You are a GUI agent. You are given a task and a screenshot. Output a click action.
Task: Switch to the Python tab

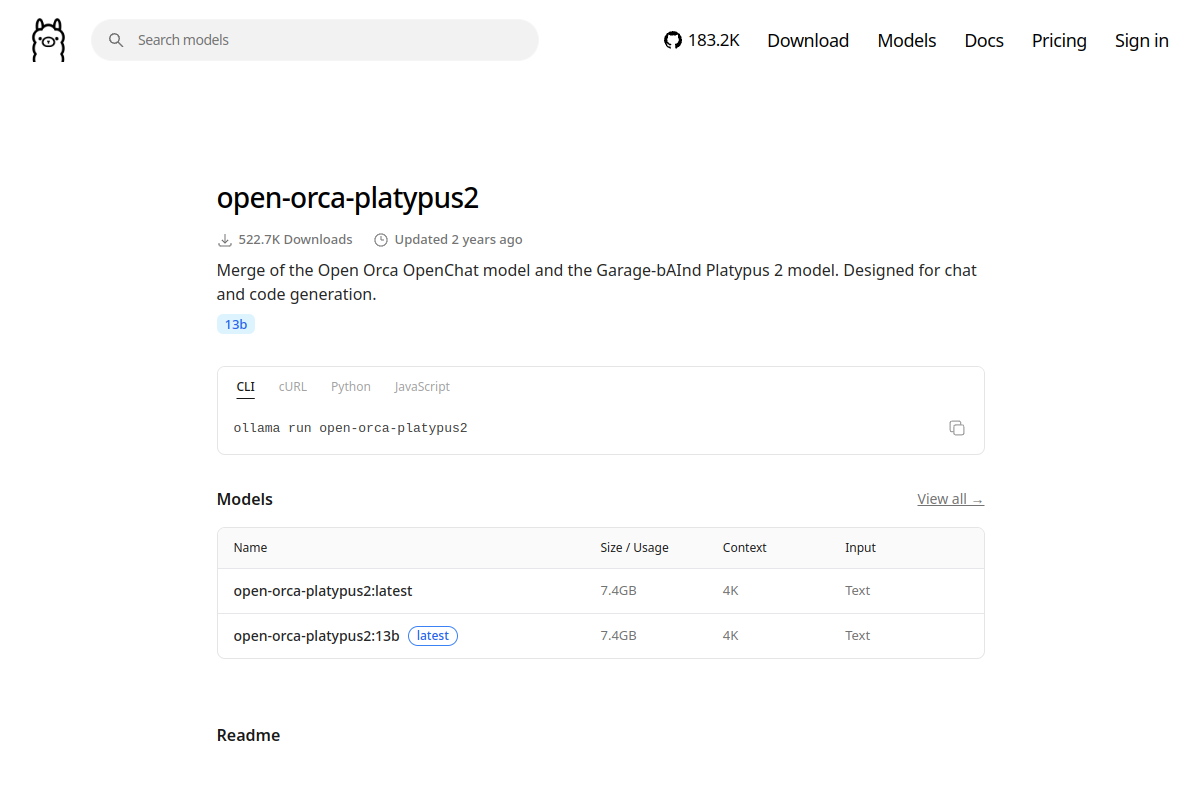pyautogui.click(x=351, y=387)
